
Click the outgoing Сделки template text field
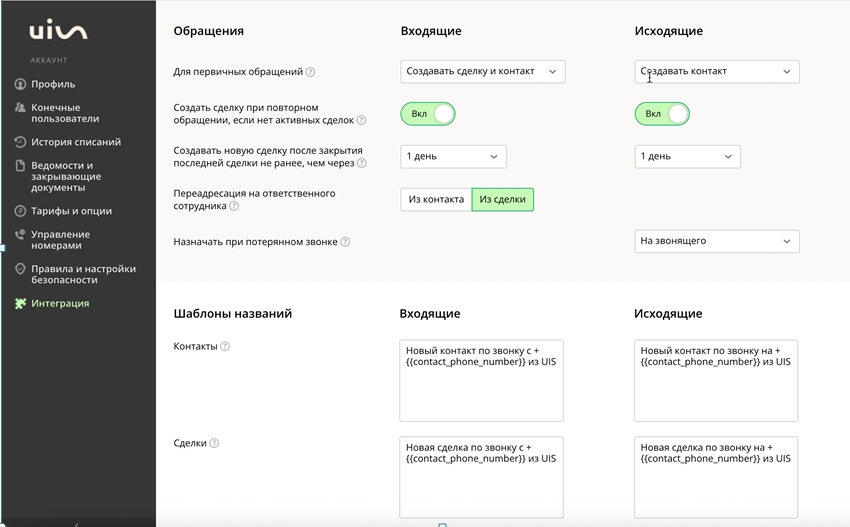coord(716,476)
